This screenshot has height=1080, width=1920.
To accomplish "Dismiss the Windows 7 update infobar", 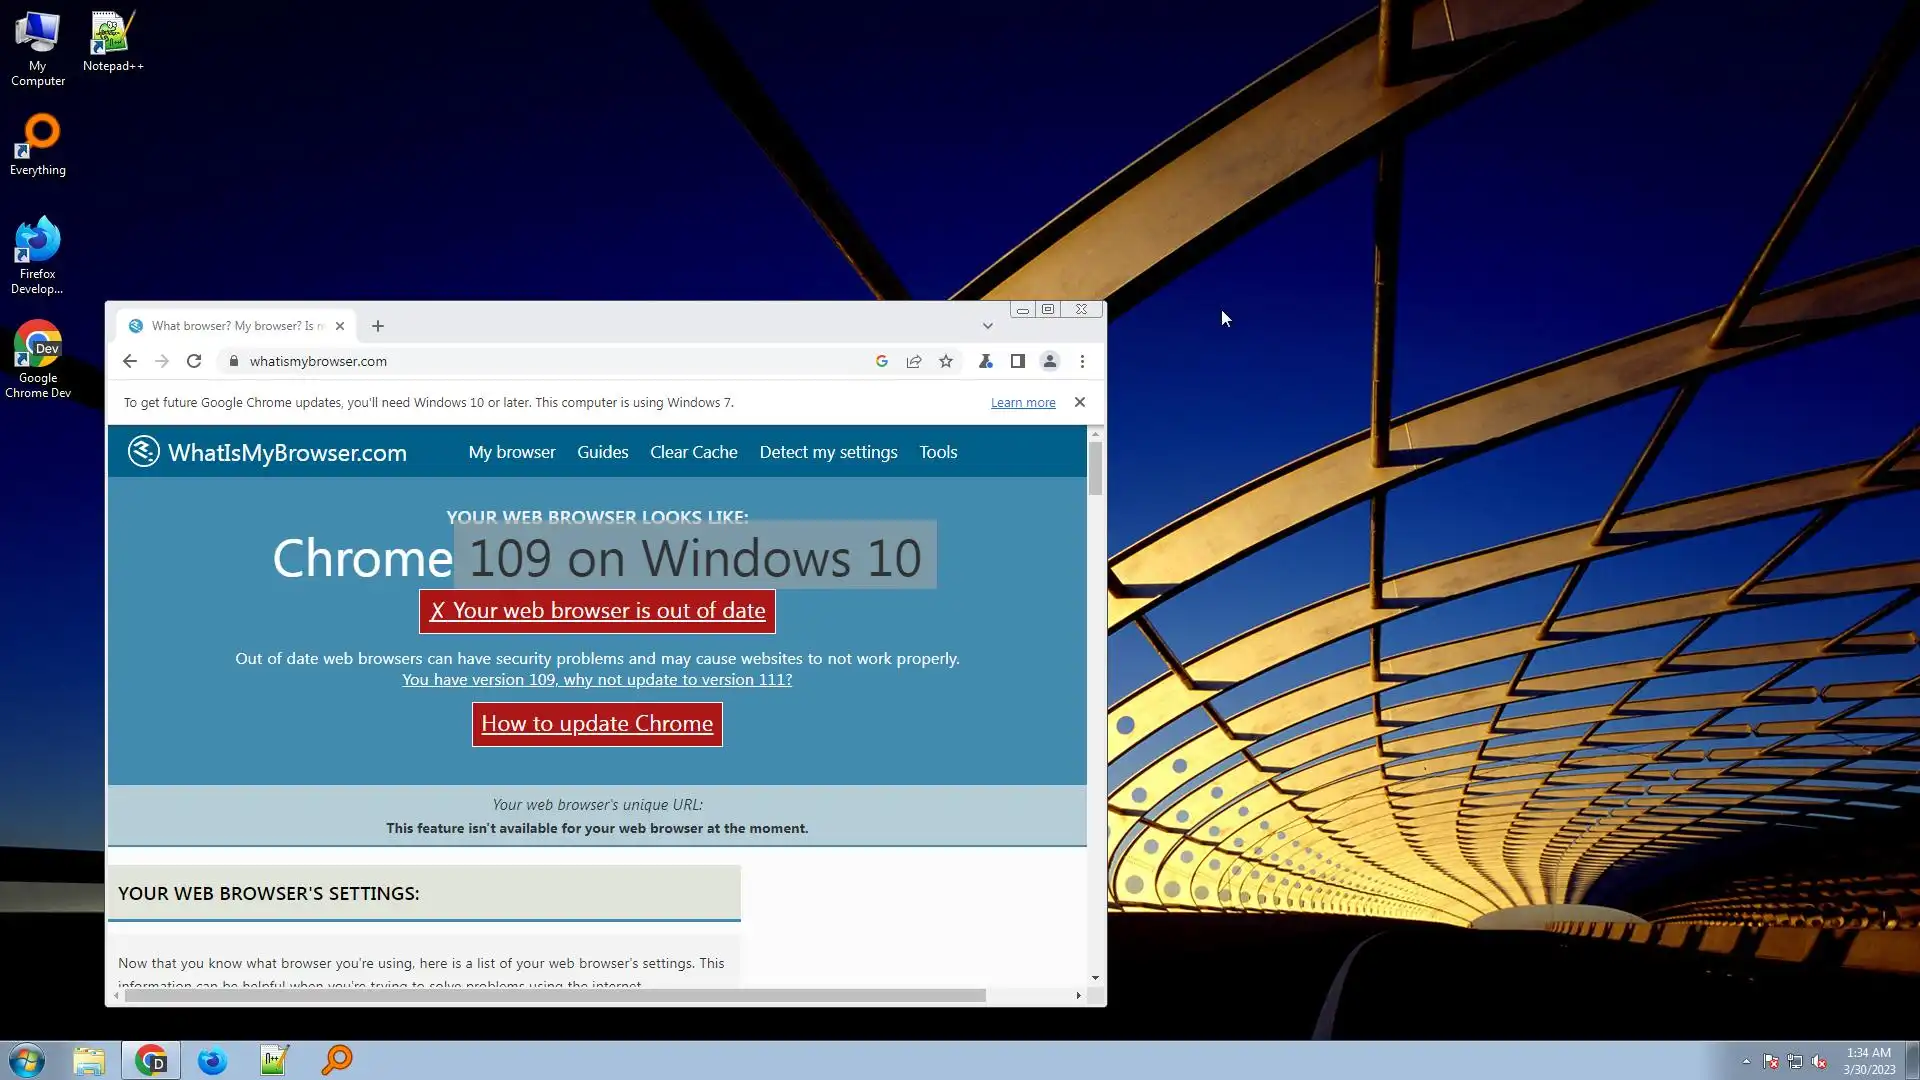I will click(1079, 402).
